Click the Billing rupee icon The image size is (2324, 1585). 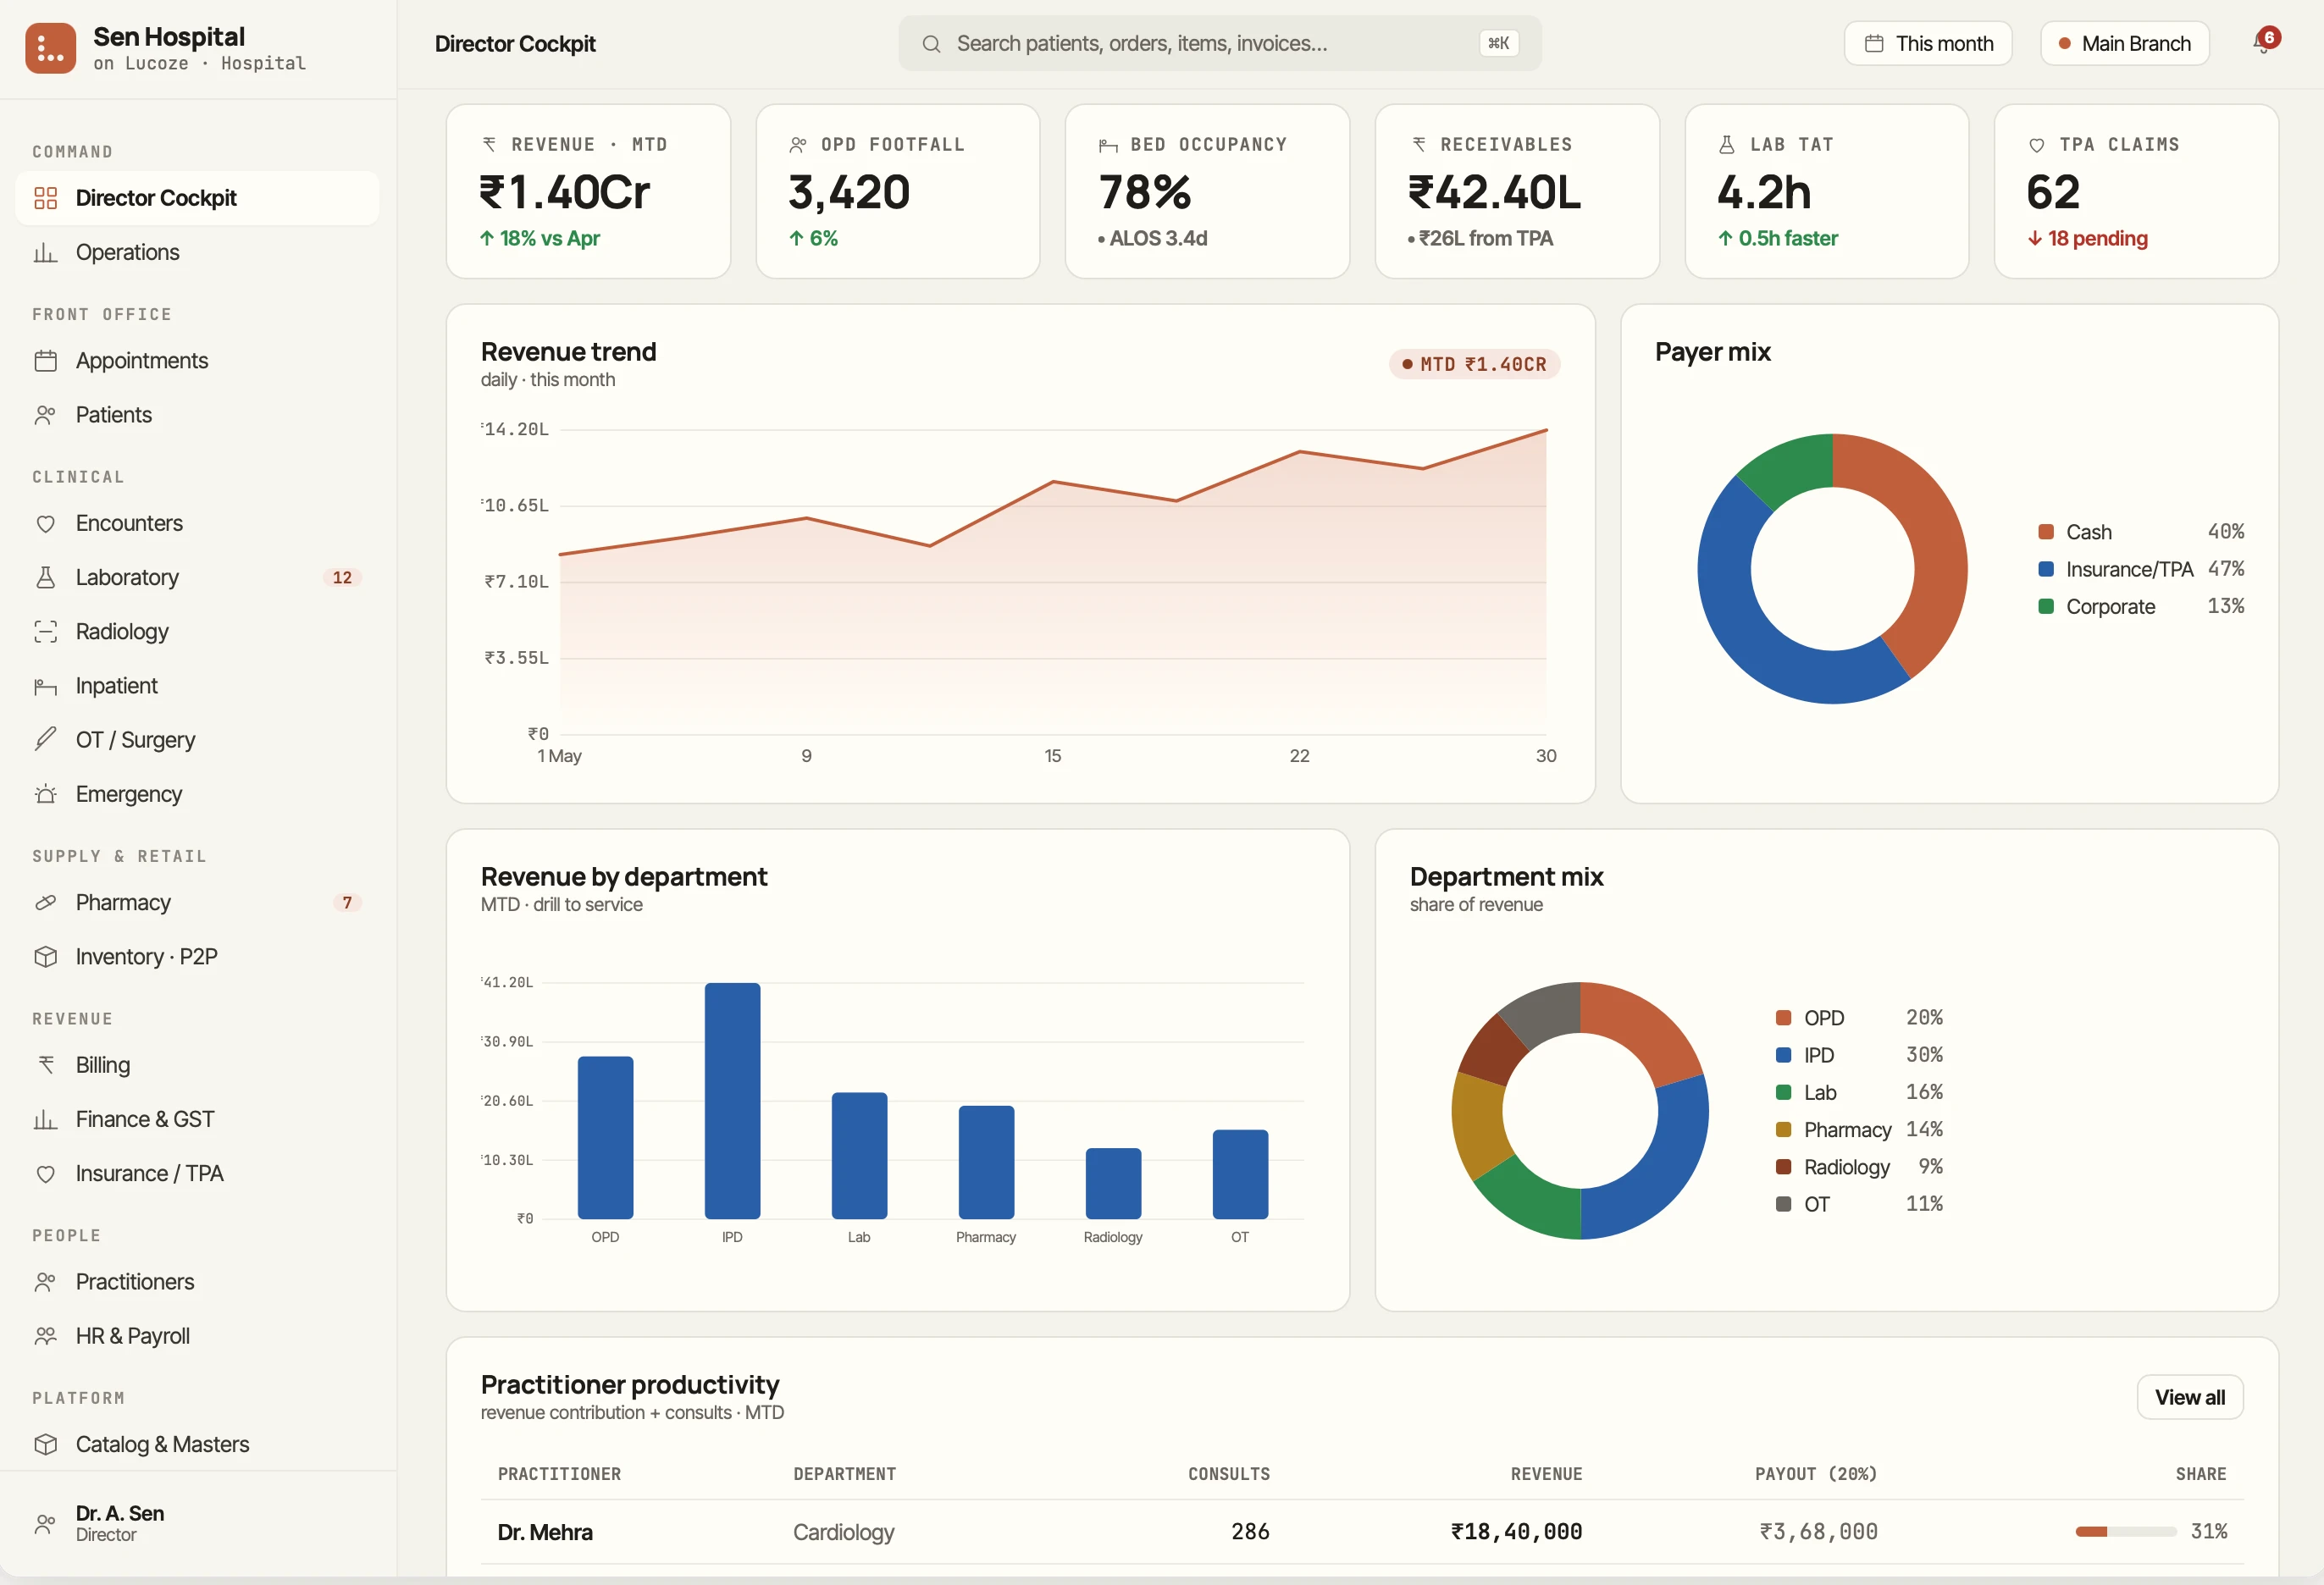coord(45,1065)
